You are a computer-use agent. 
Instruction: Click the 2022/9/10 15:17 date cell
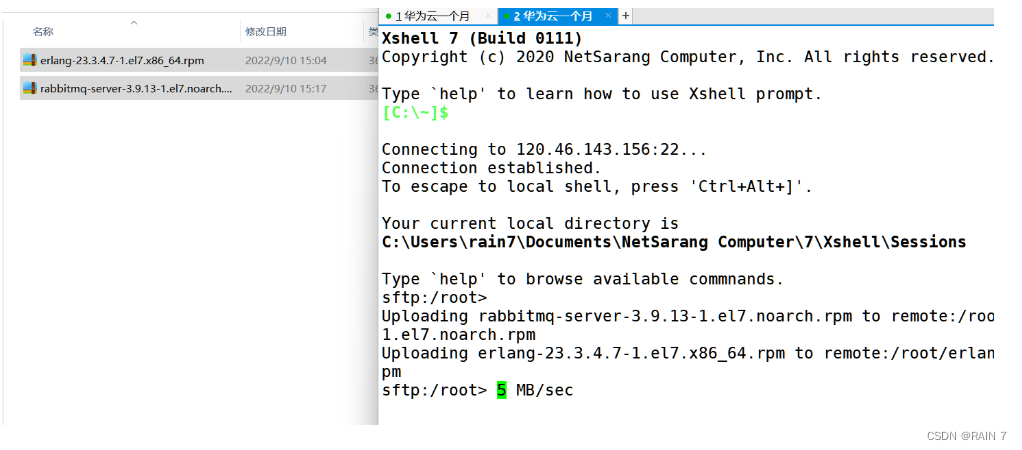(285, 89)
